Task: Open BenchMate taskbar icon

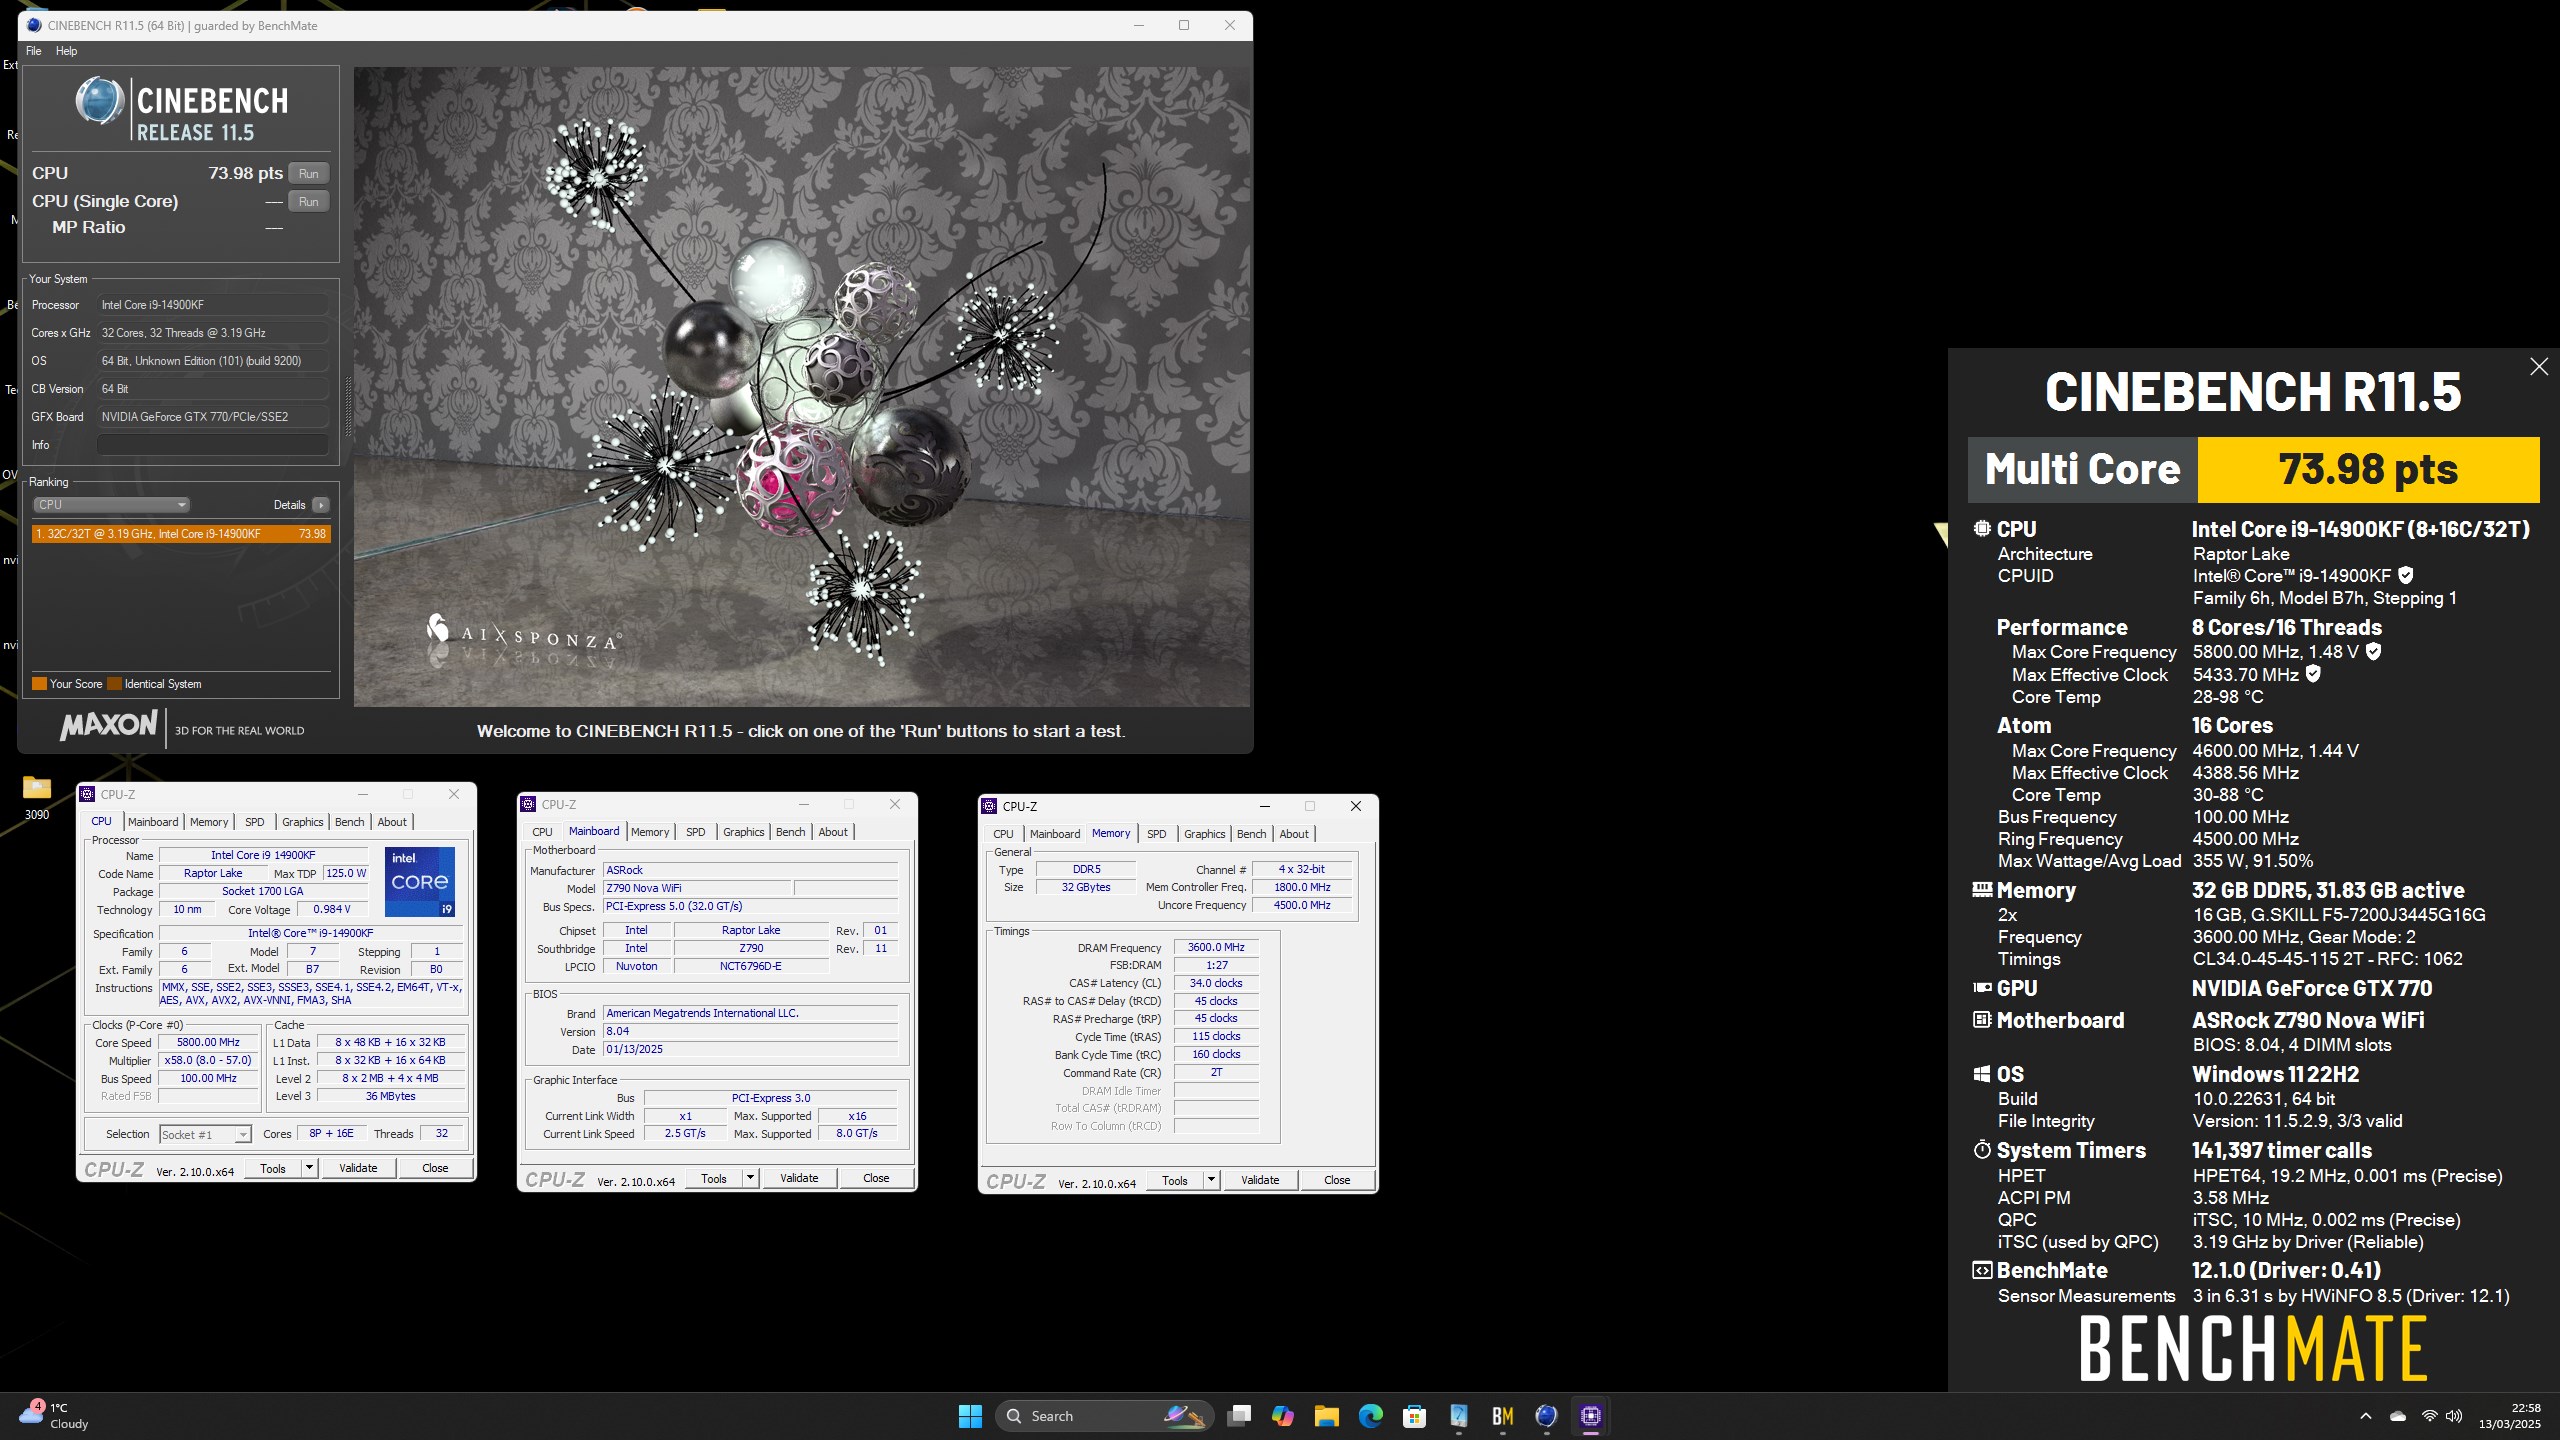Action: click(1503, 1416)
